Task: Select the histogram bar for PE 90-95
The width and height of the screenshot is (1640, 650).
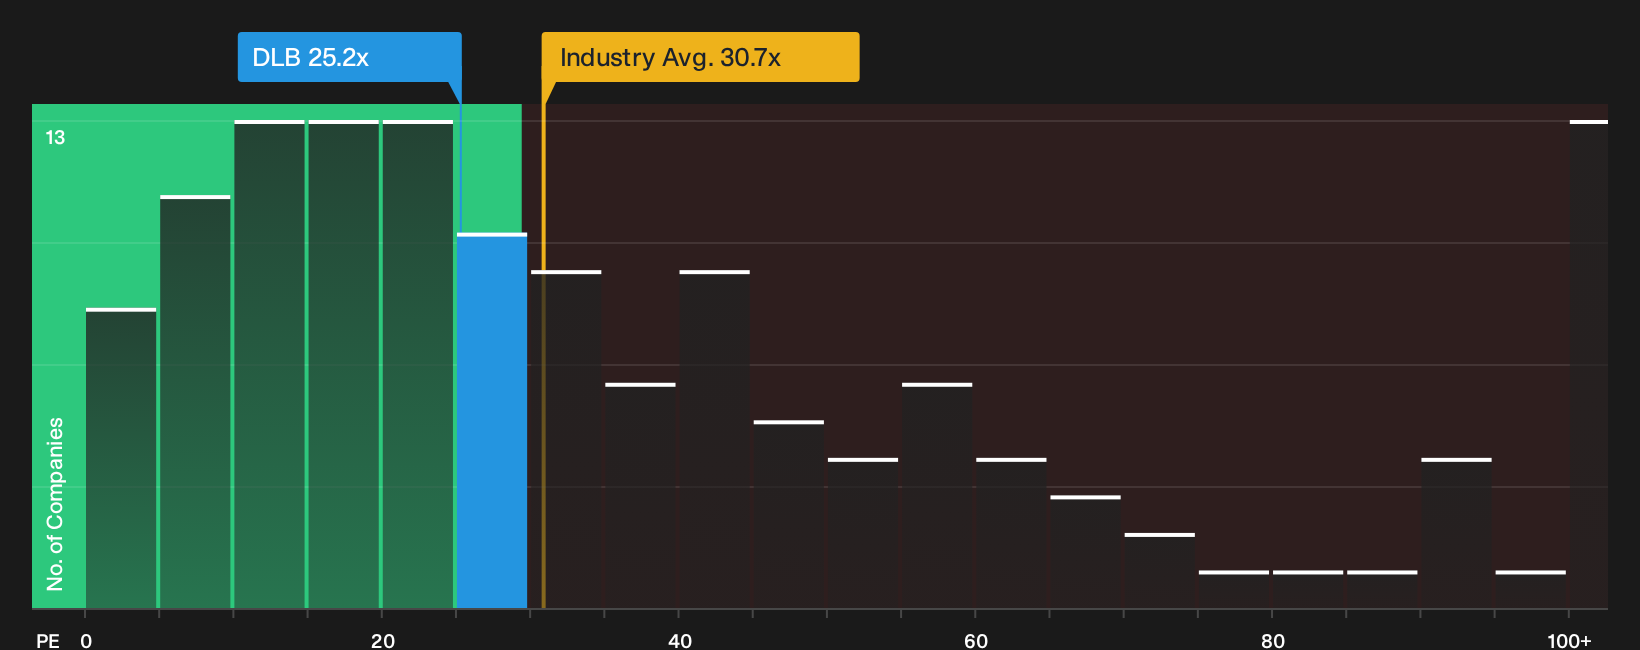Action: coord(1456,534)
